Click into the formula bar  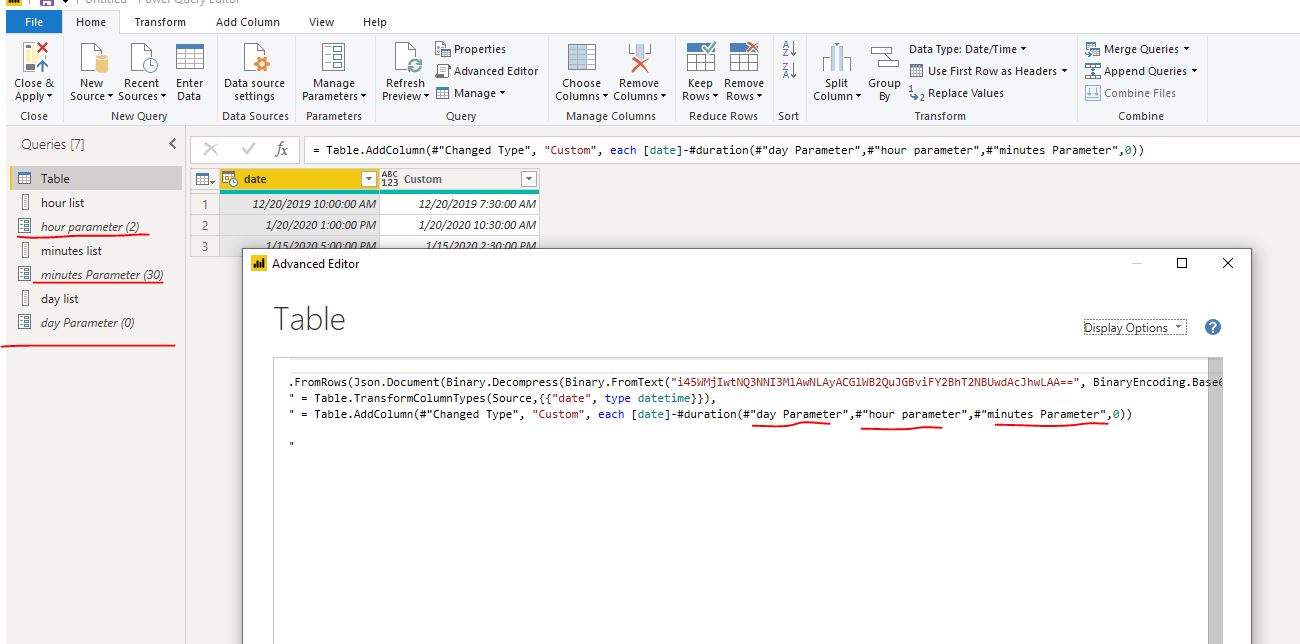(801, 149)
